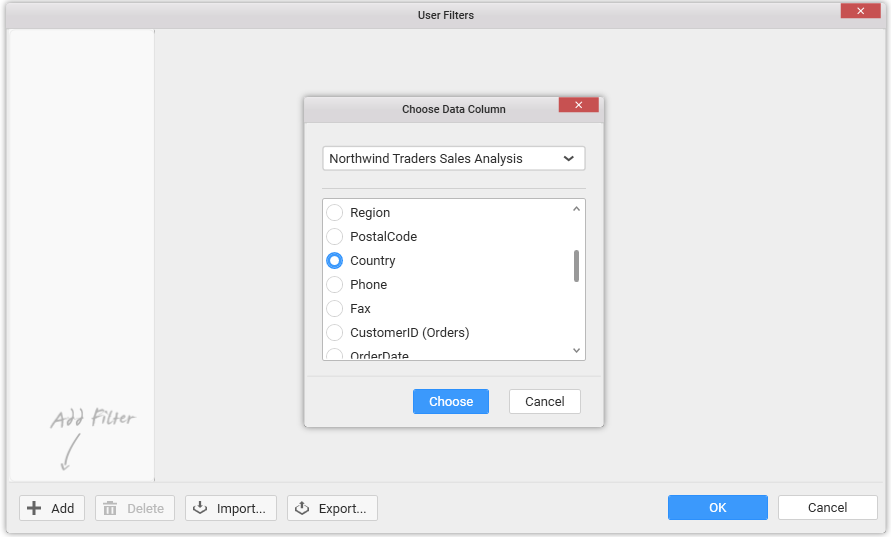Cancel the Choose Data Column dialog
This screenshot has height=537, width=891.
click(x=544, y=401)
